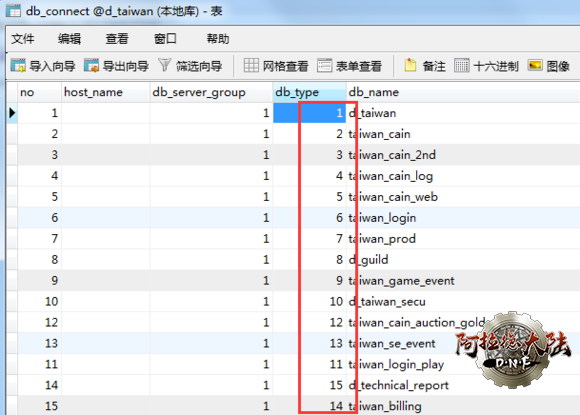Open the Import Wizard (导入向导) icon
Viewport: 580px width, 415px height.
(18, 66)
